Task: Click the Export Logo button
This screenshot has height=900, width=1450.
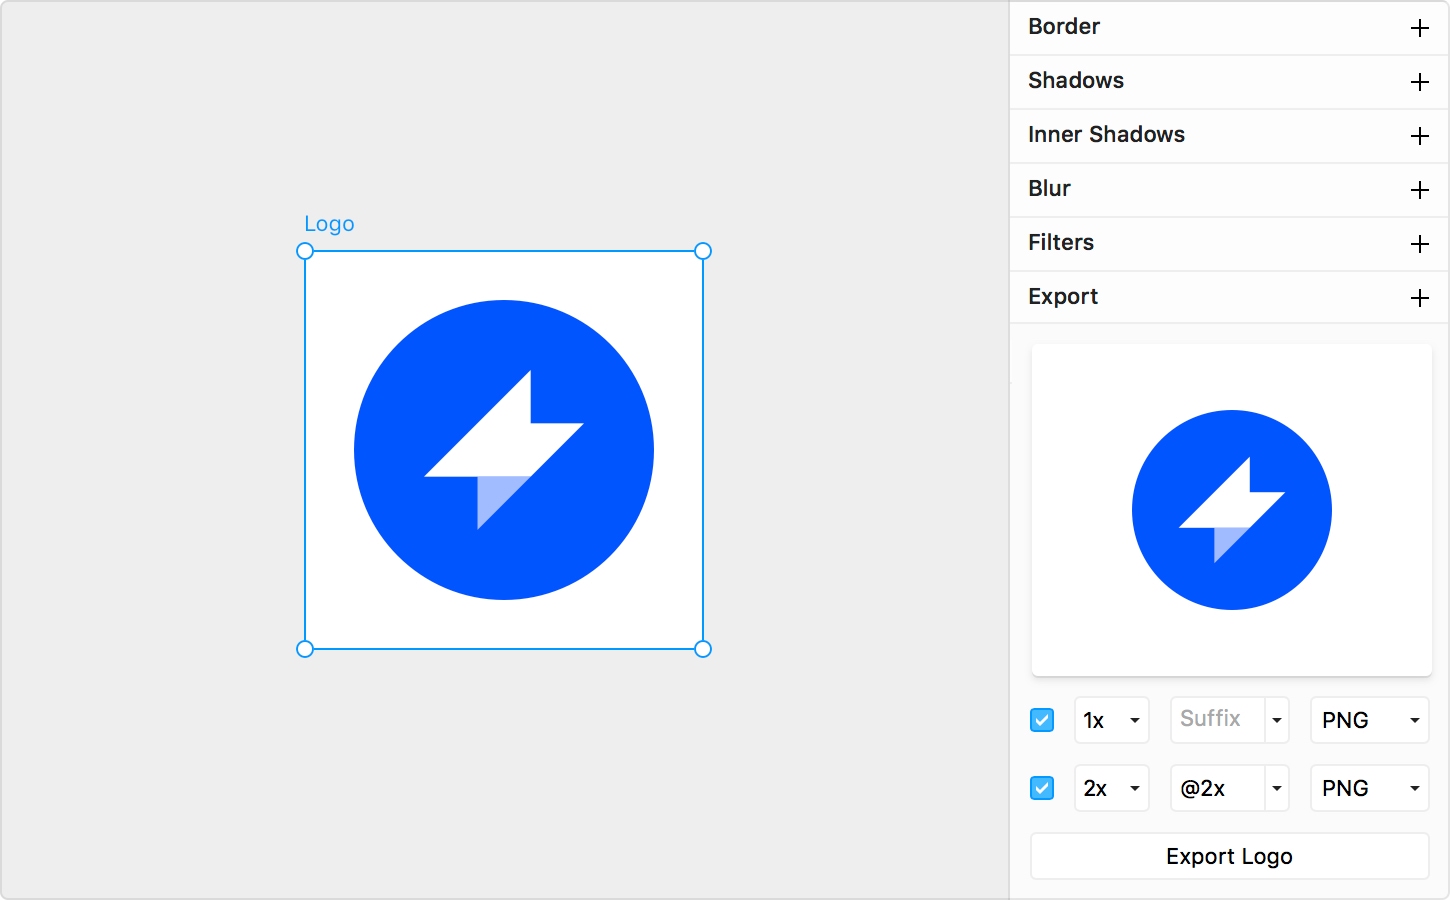Action: 1230,856
